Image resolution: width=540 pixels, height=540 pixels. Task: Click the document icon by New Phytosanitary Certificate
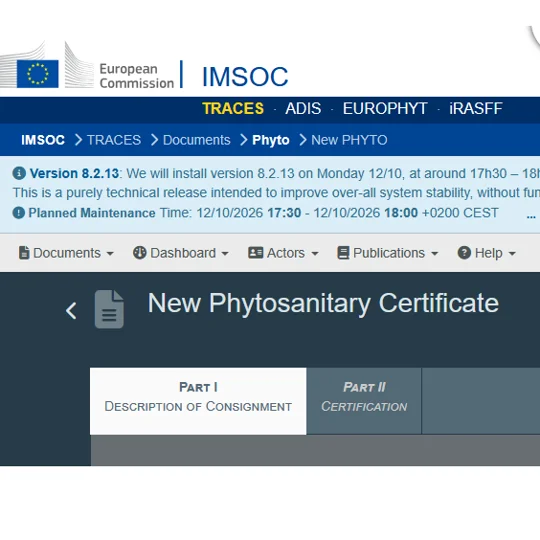(x=109, y=309)
